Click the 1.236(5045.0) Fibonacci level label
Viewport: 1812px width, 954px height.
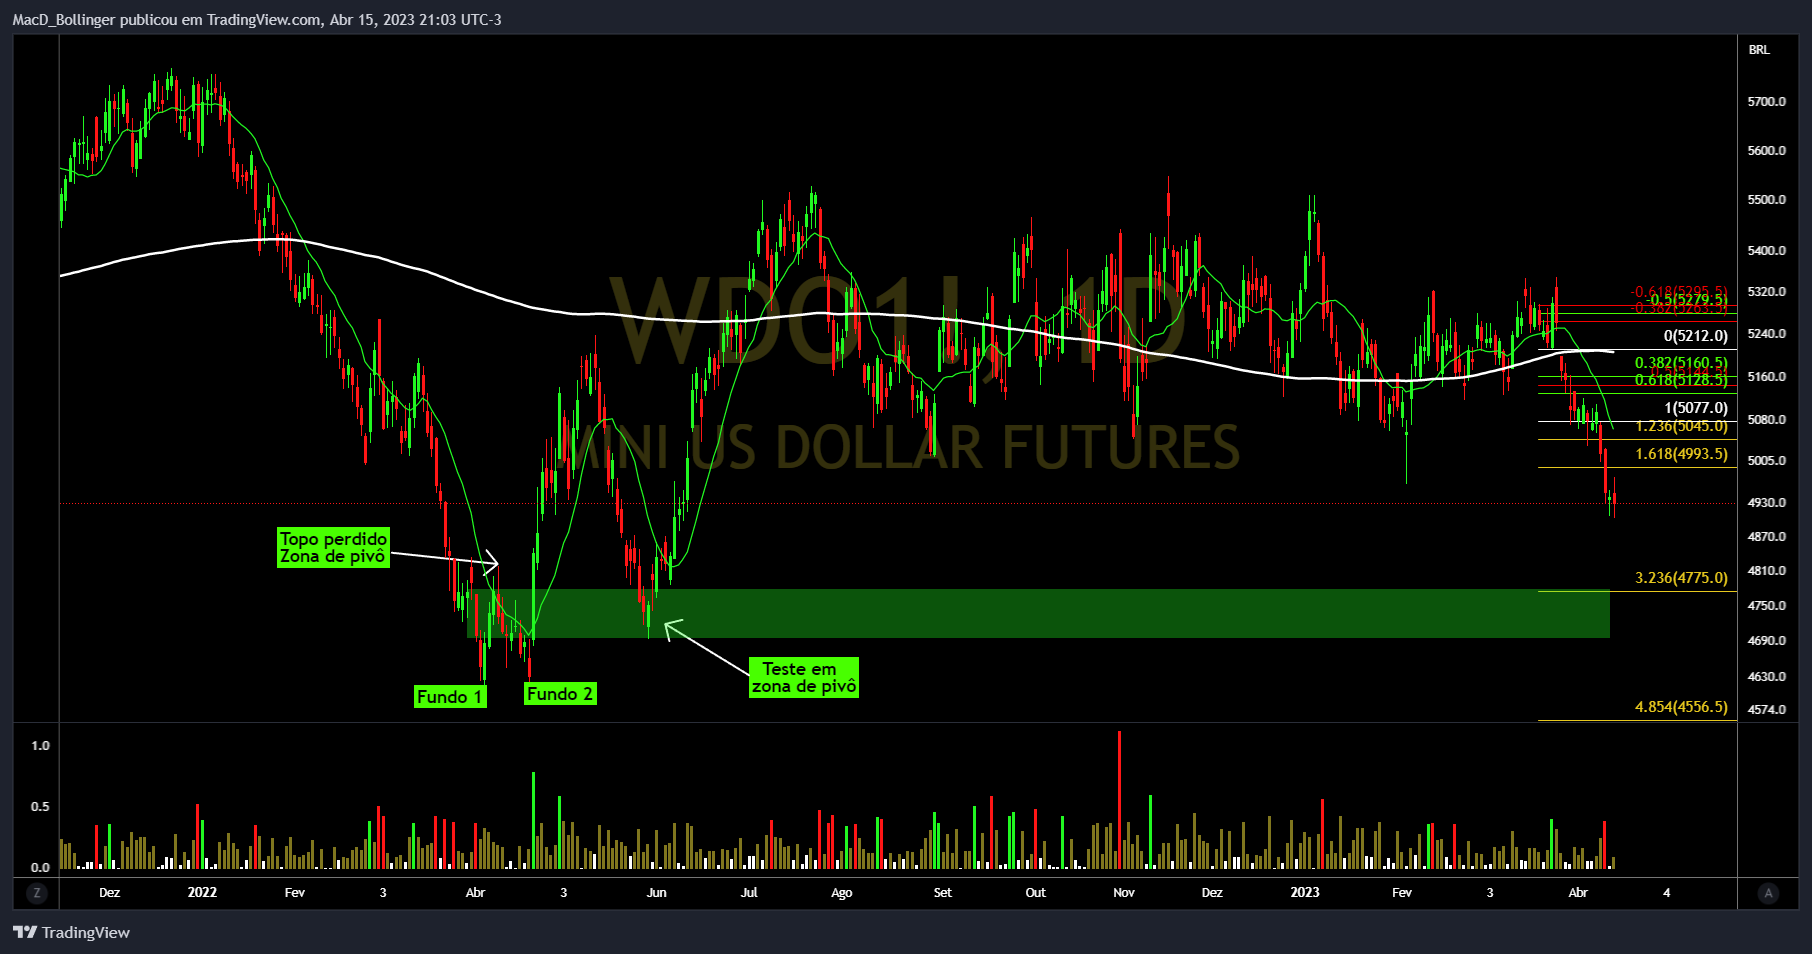[x=1681, y=426]
